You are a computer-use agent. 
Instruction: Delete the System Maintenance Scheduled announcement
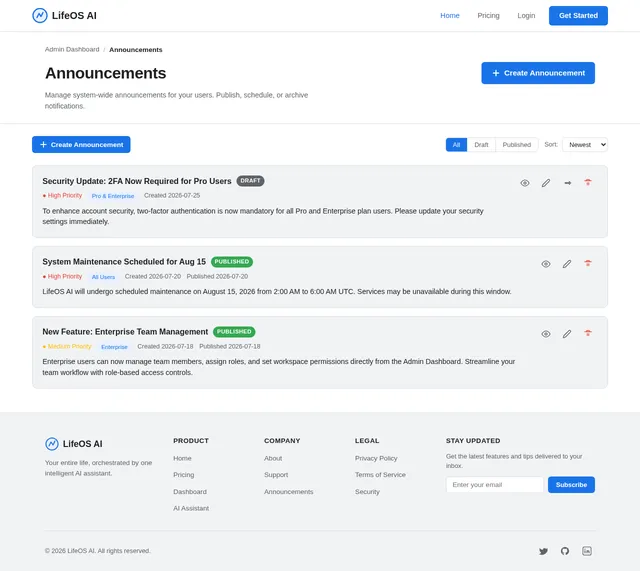point(588,264)
